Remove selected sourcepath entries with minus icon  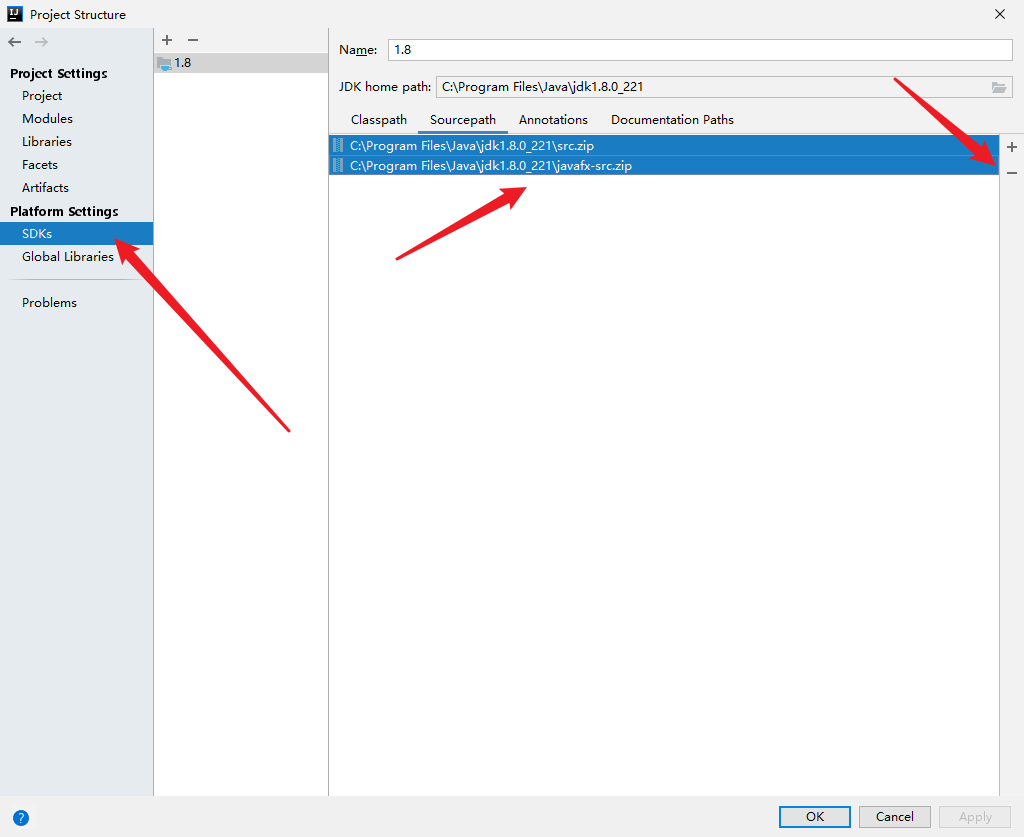tap(1012, 173)
